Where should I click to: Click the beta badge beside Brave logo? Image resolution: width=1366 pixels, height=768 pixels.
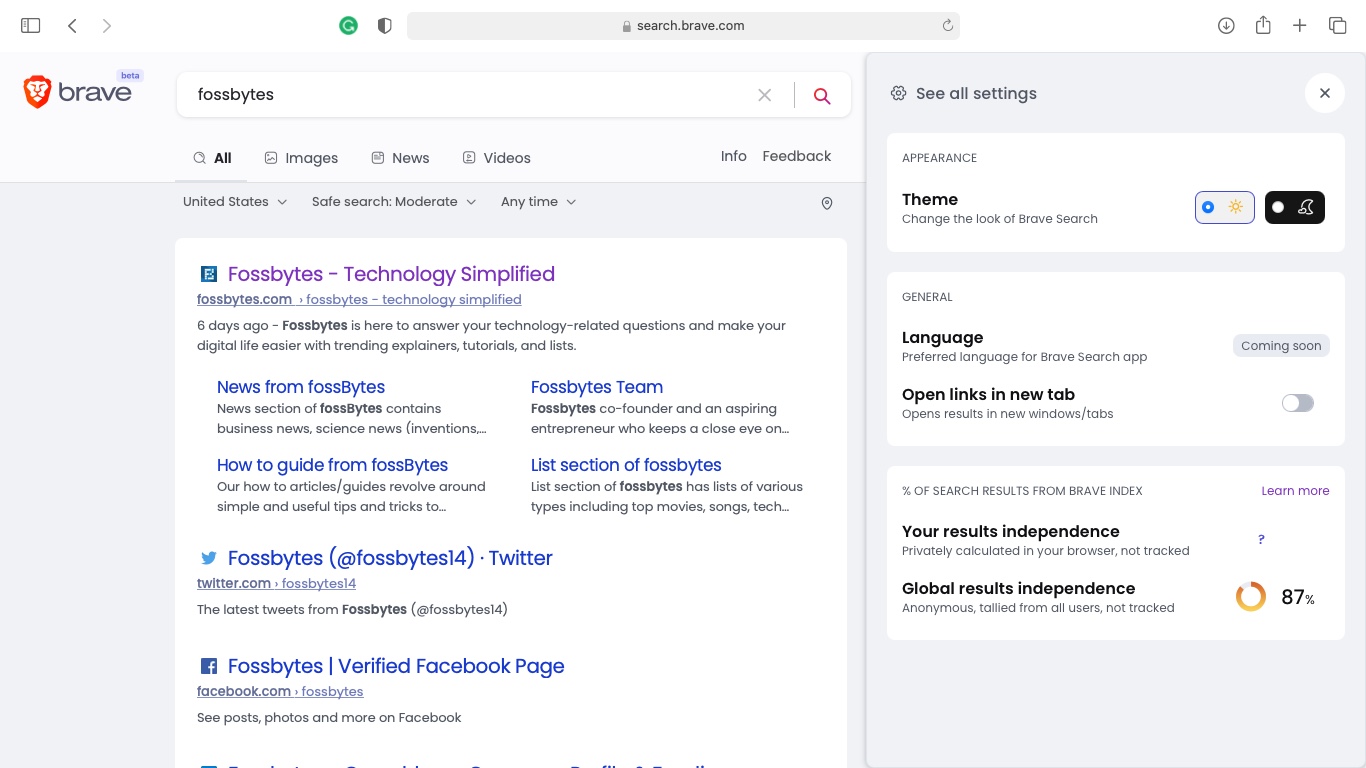[x=130, y=75]
